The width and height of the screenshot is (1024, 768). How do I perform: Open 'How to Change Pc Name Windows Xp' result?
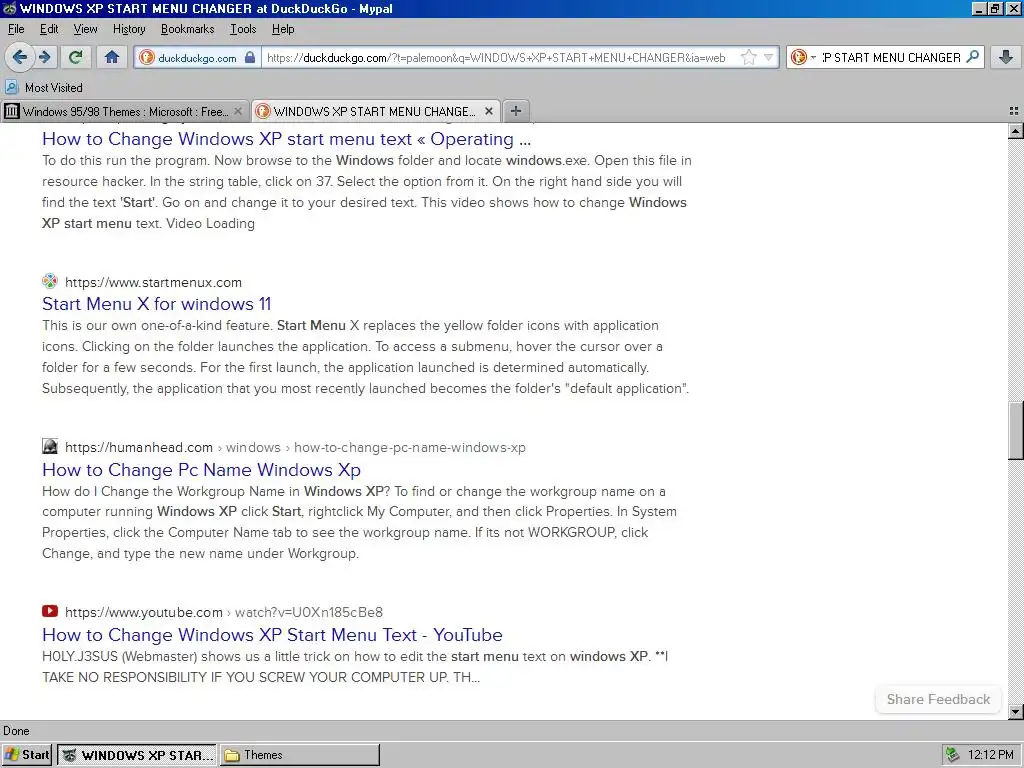point(201,470)
